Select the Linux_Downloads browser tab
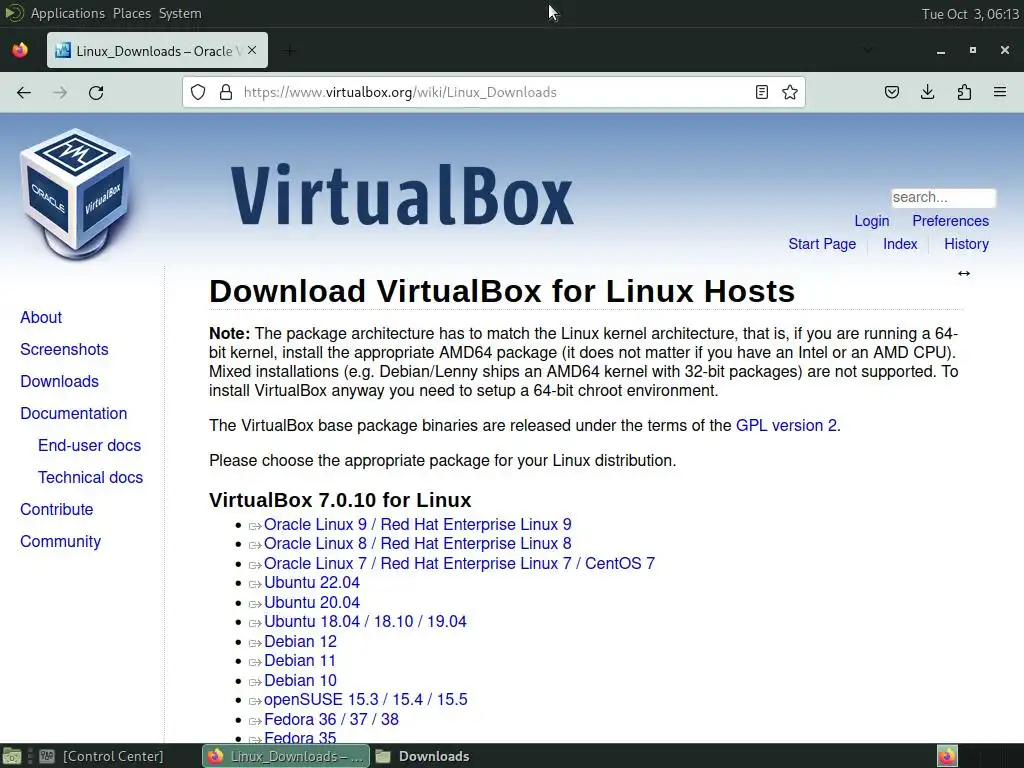 click(157, 50)
